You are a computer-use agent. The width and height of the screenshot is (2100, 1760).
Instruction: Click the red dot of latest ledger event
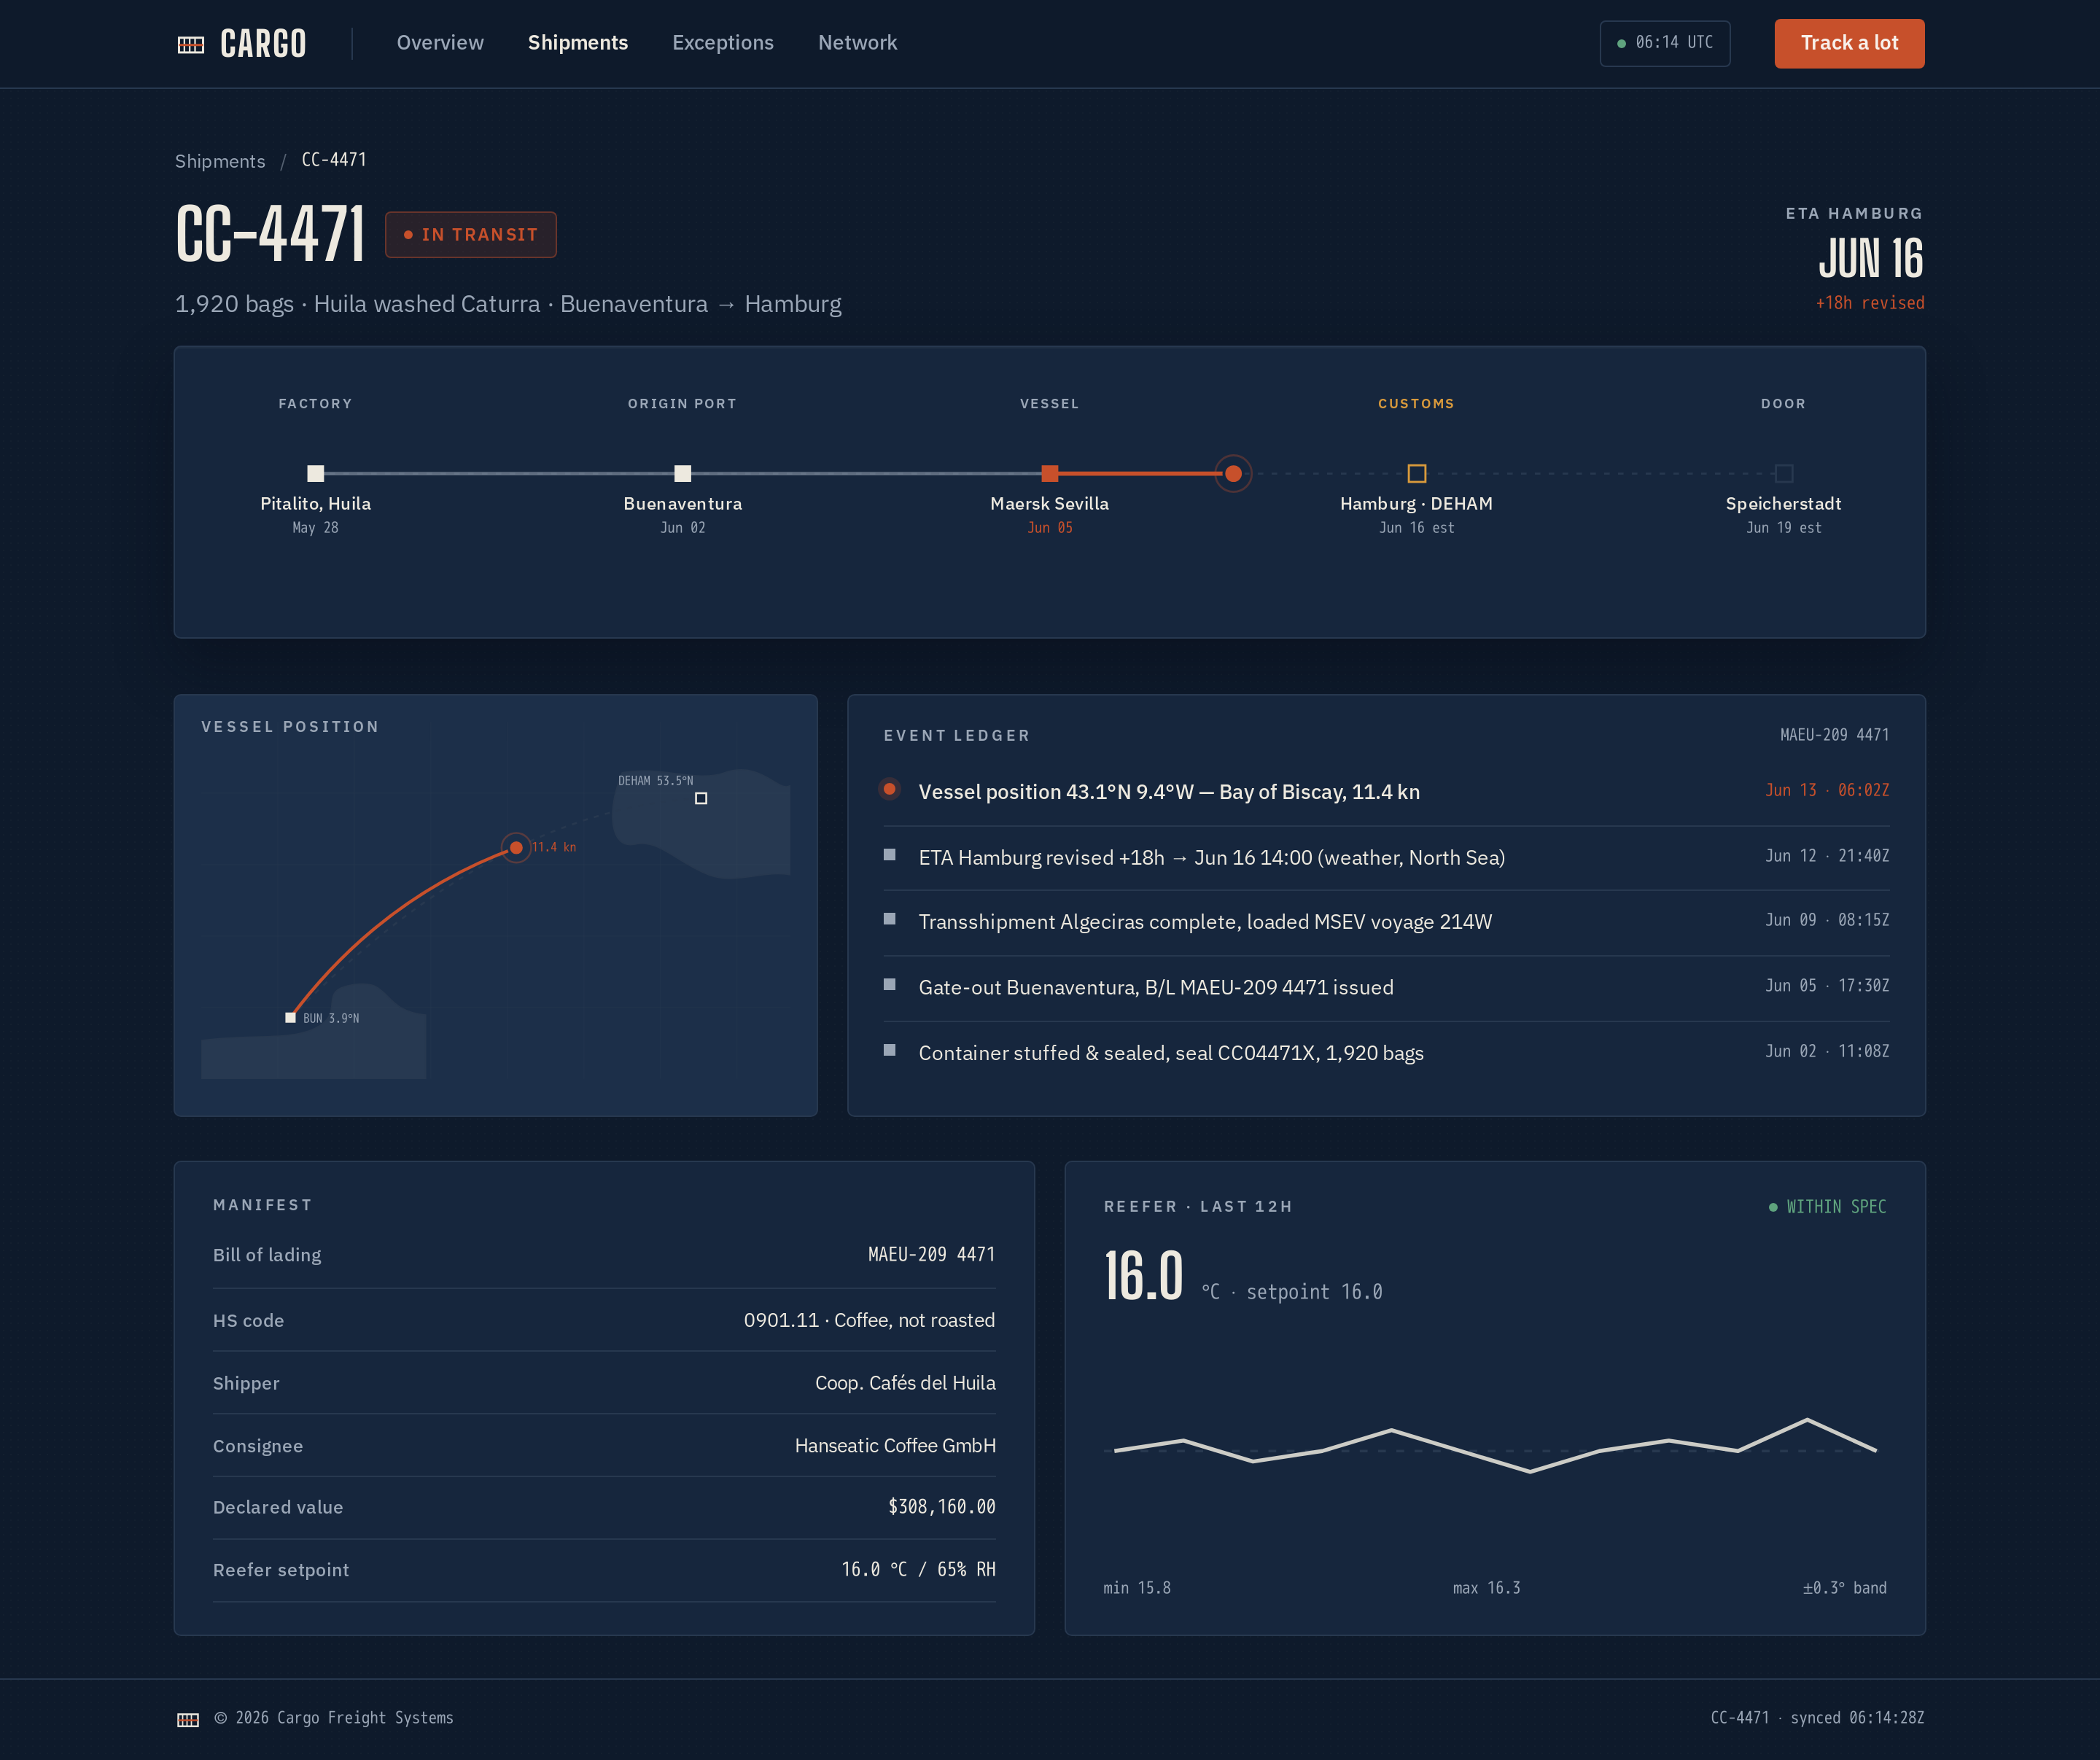click(889, 789)
